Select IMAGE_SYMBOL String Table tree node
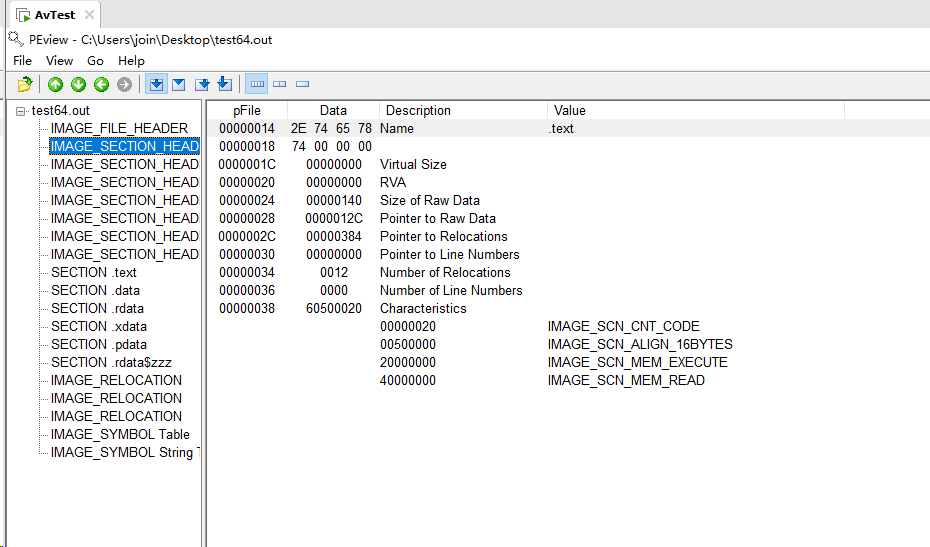This screenshot has height=547, width=930. pos(125,452)
